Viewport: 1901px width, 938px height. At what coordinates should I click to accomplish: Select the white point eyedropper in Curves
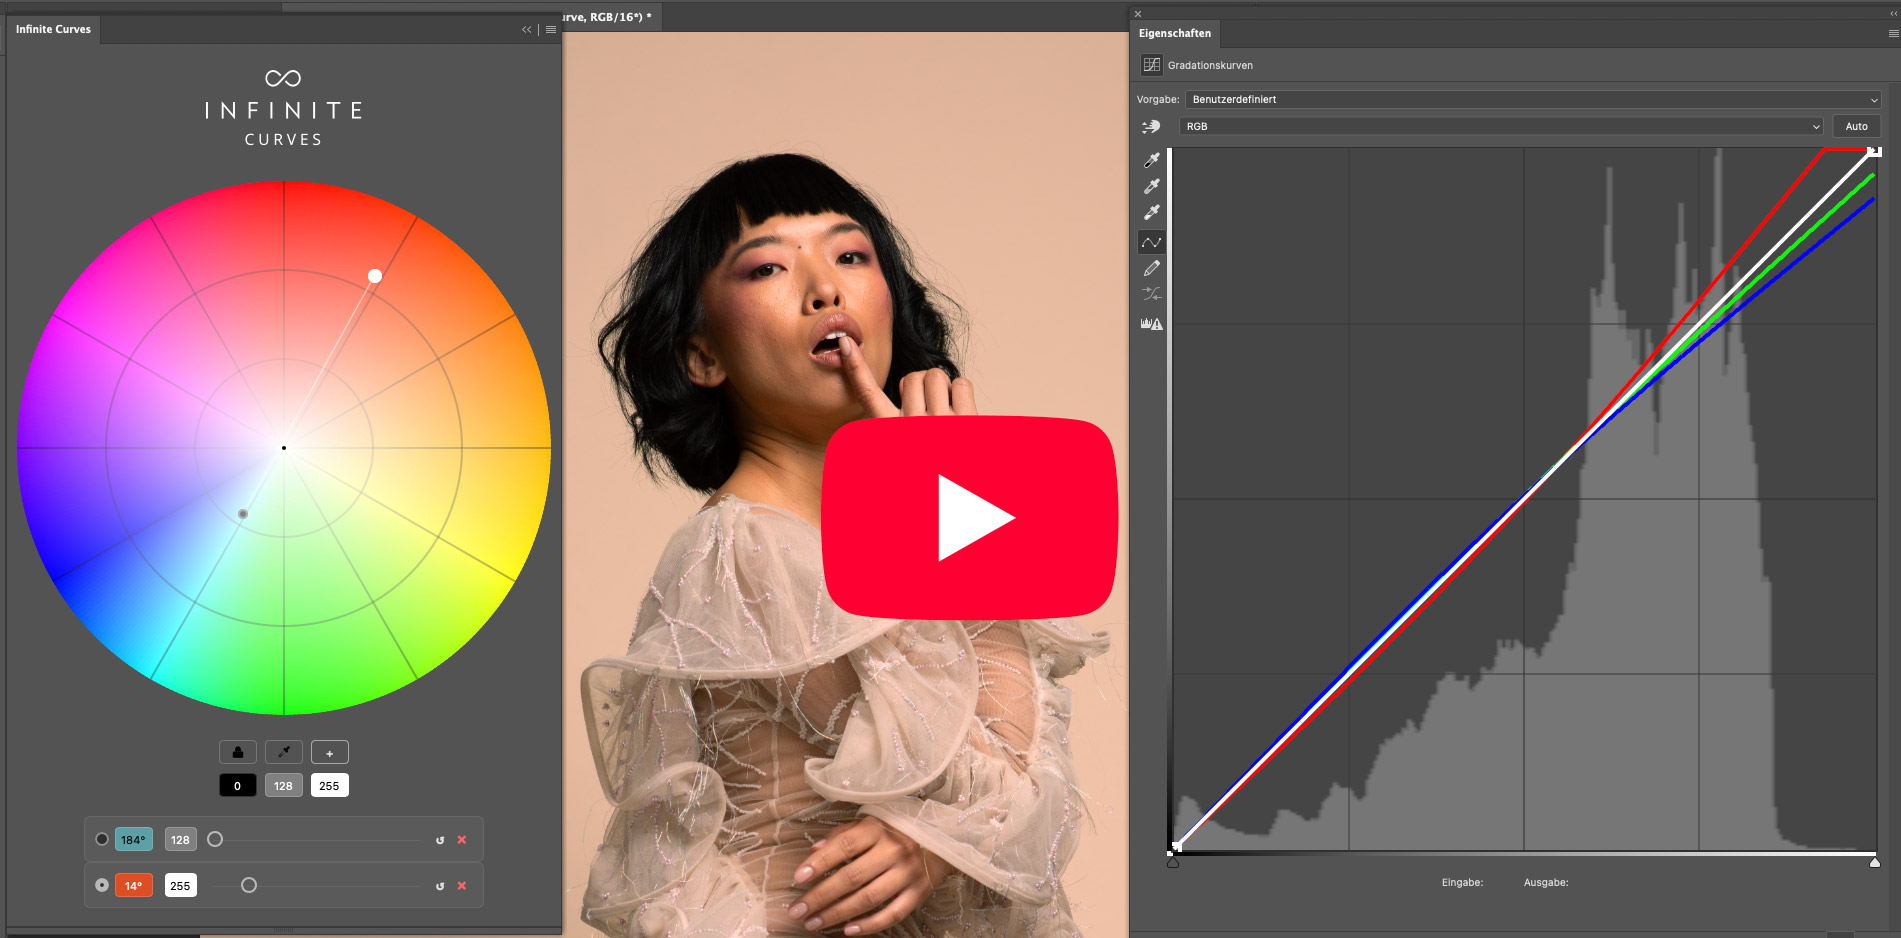(1152, 212)
